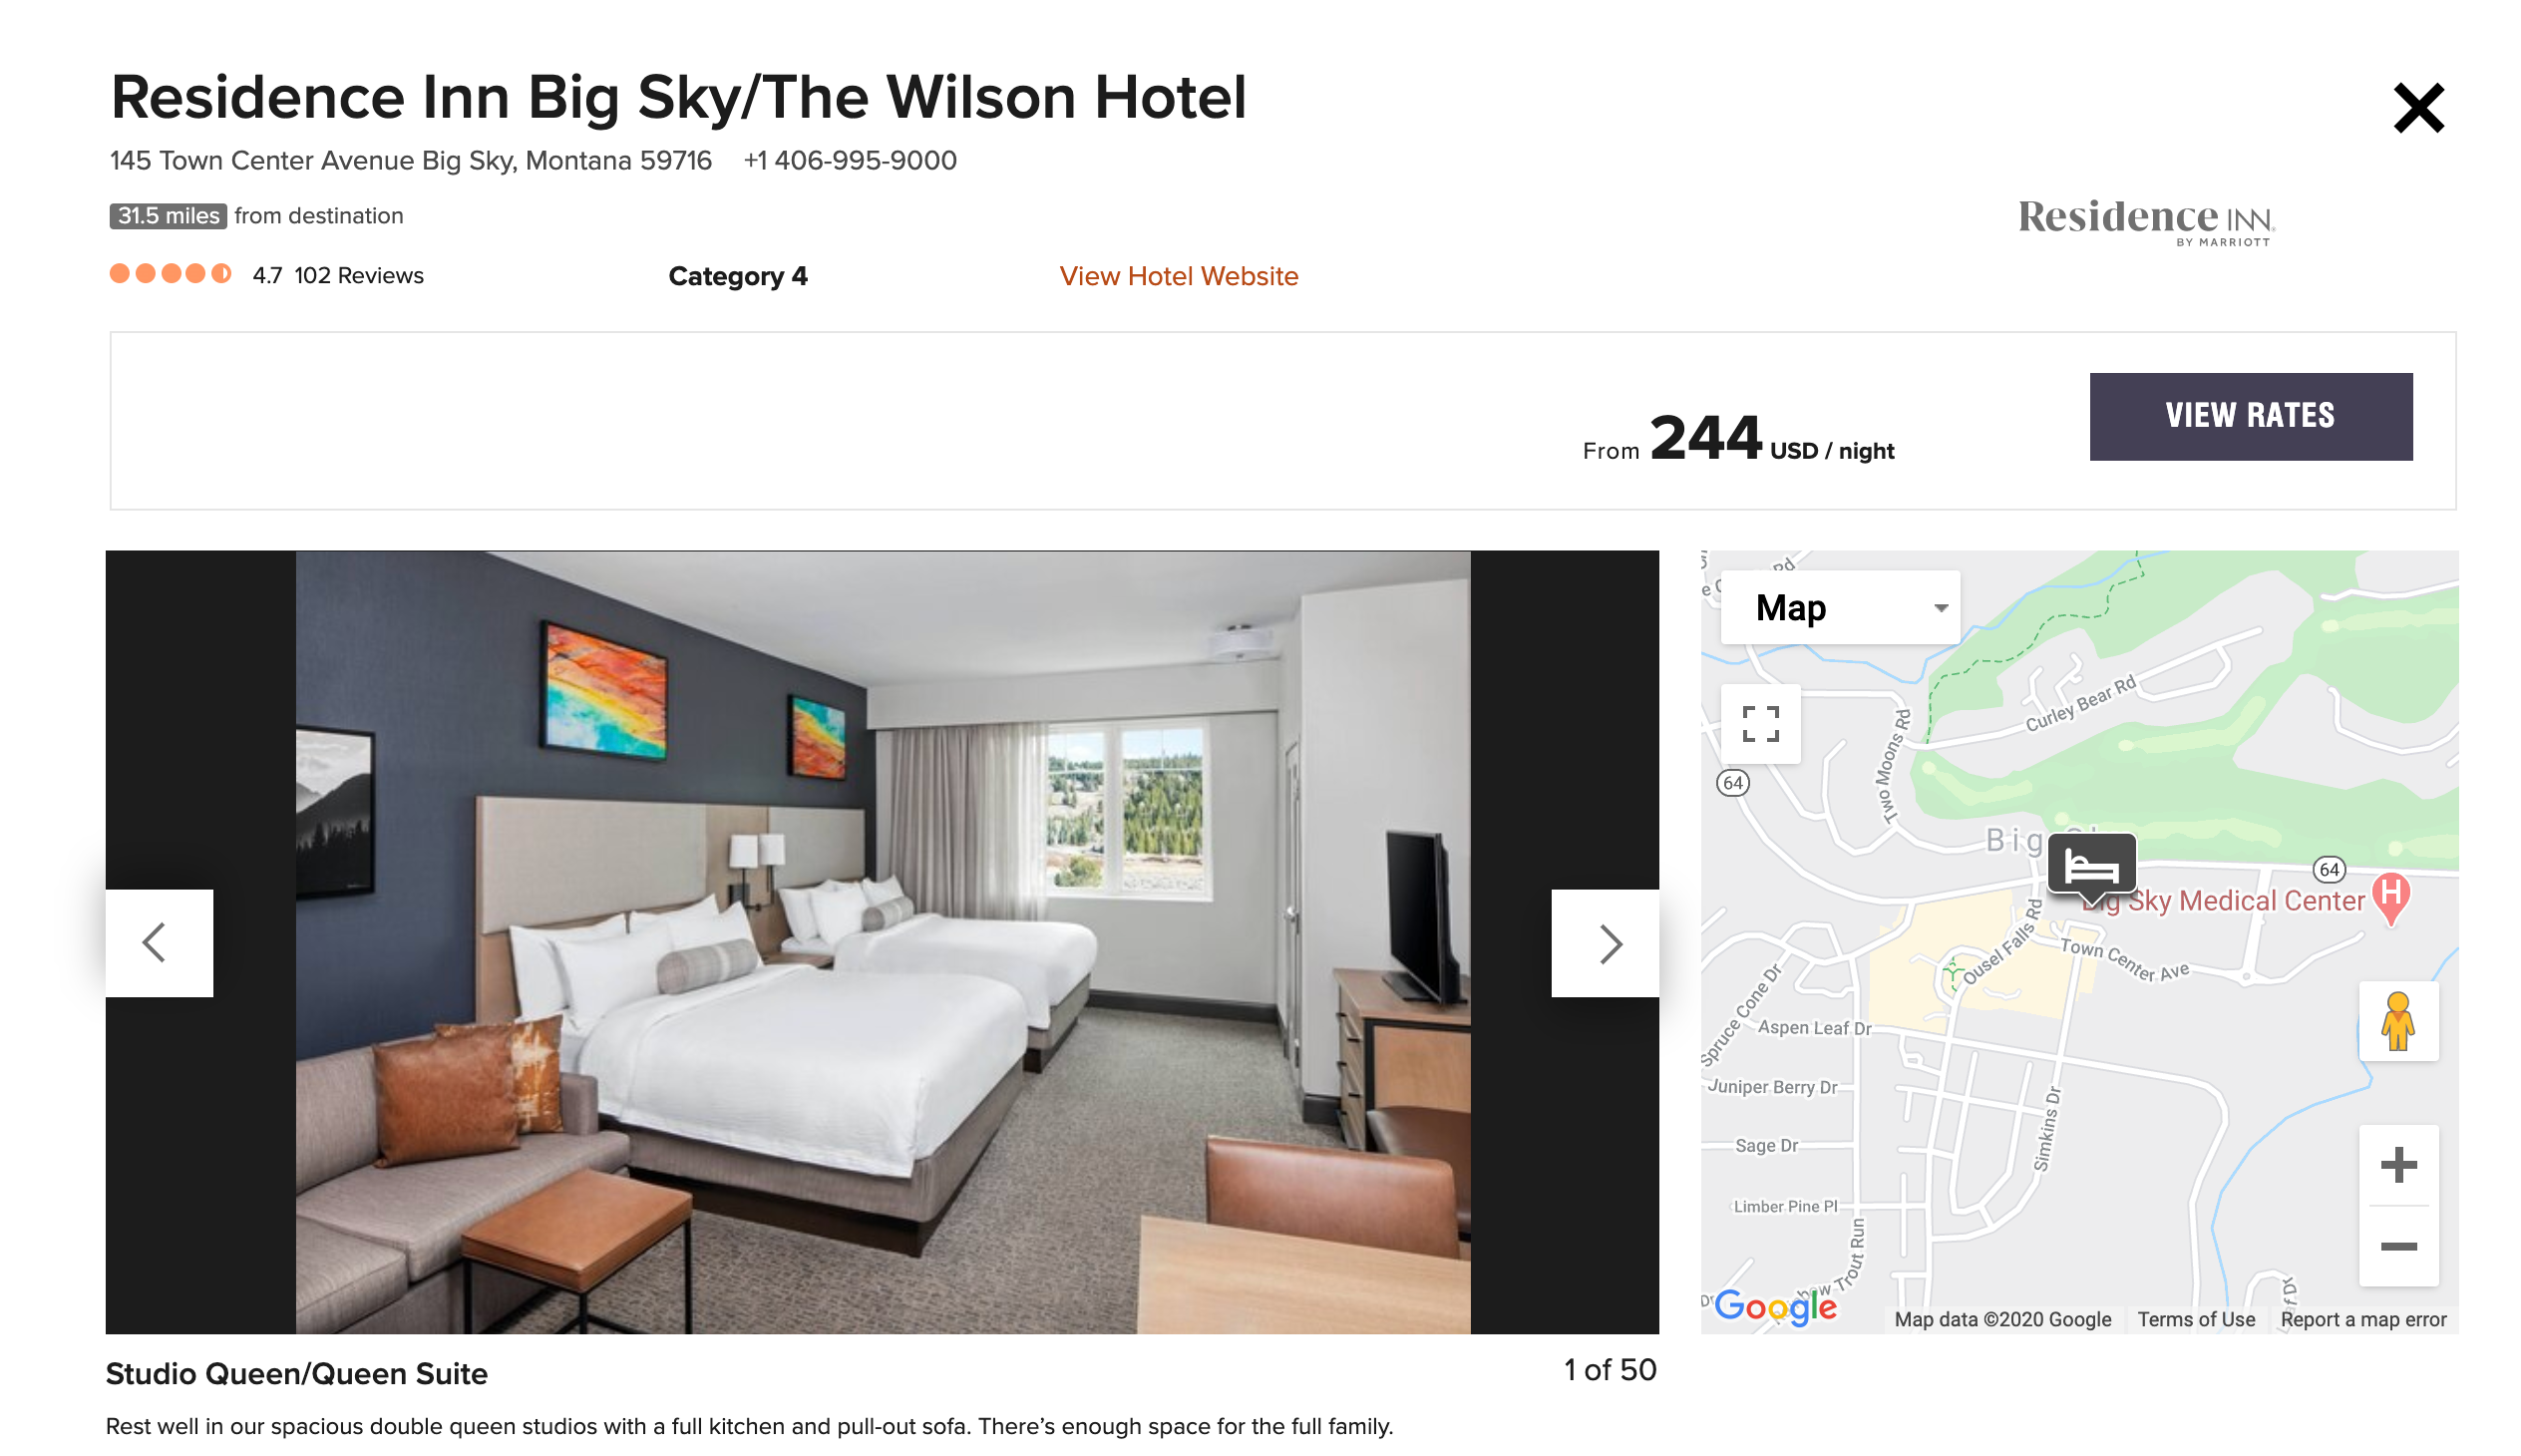Select the Big Sky Medical Center pin
This screenshot has height=1456, width=2521.
point(2389,897)
